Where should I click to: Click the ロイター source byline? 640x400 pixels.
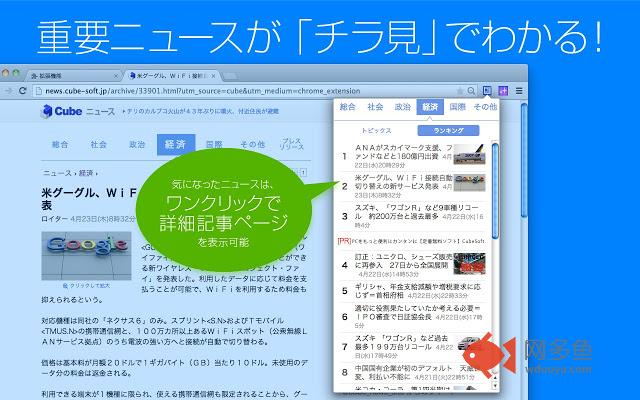(x=54, y=219)
